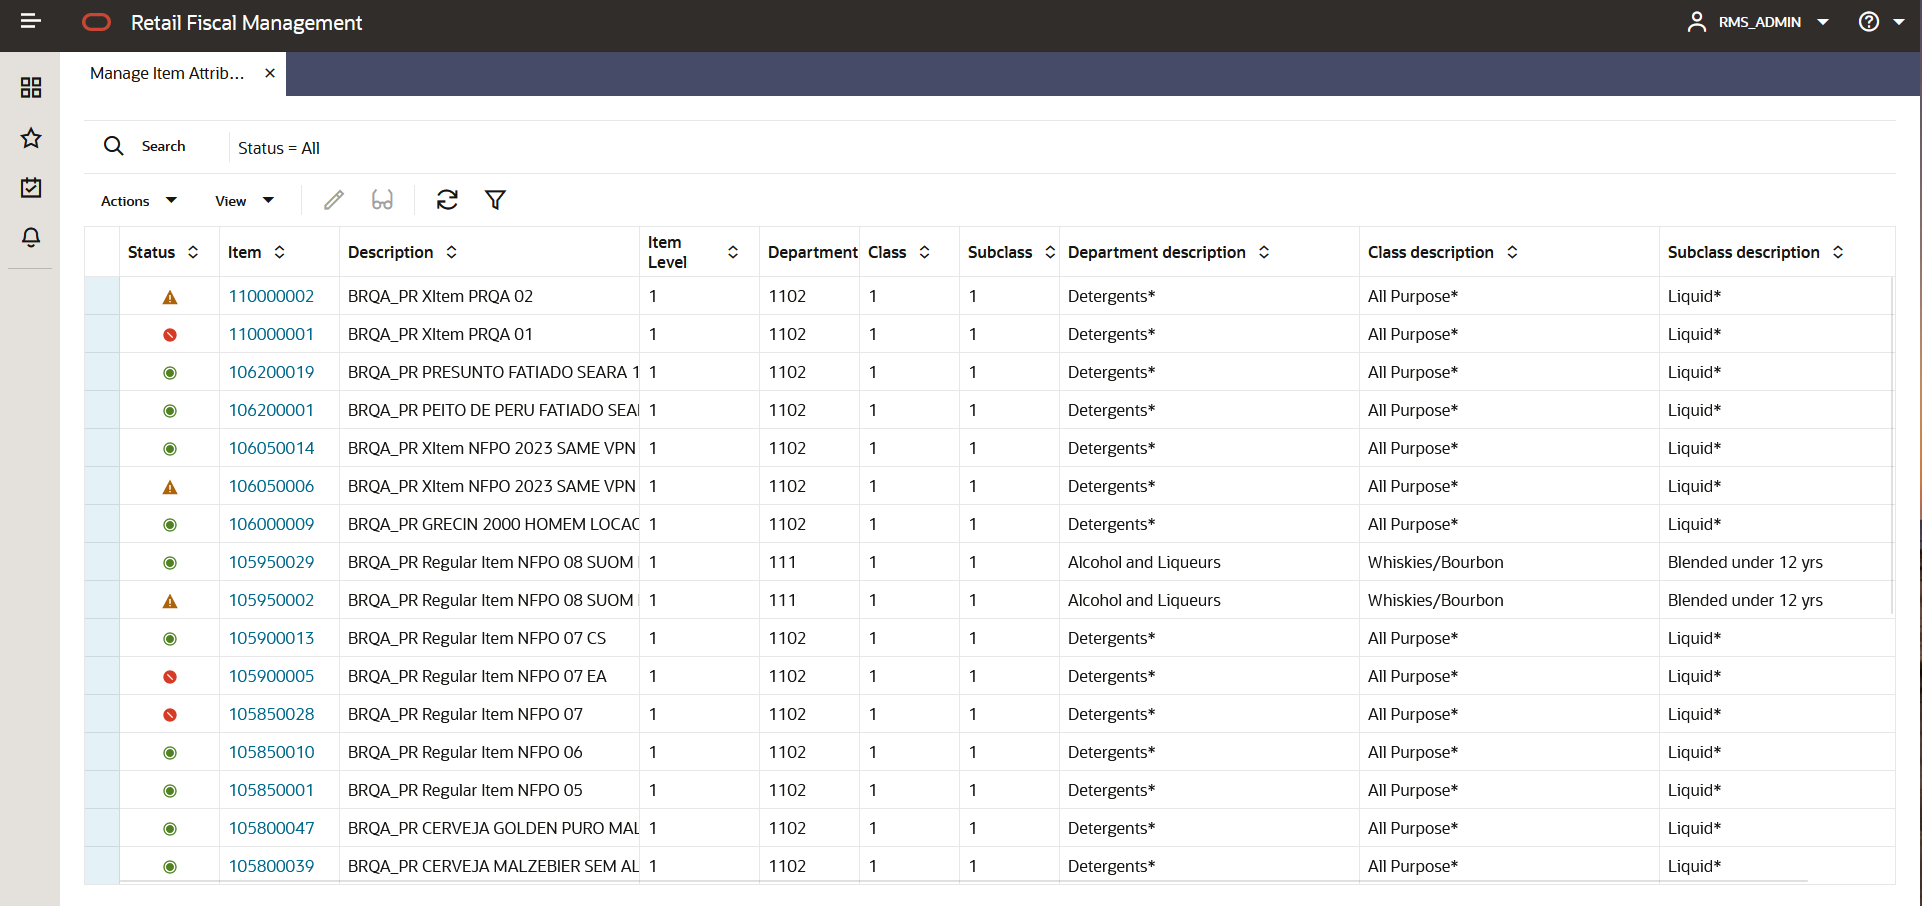Open item link 106200019

point(271,372)
